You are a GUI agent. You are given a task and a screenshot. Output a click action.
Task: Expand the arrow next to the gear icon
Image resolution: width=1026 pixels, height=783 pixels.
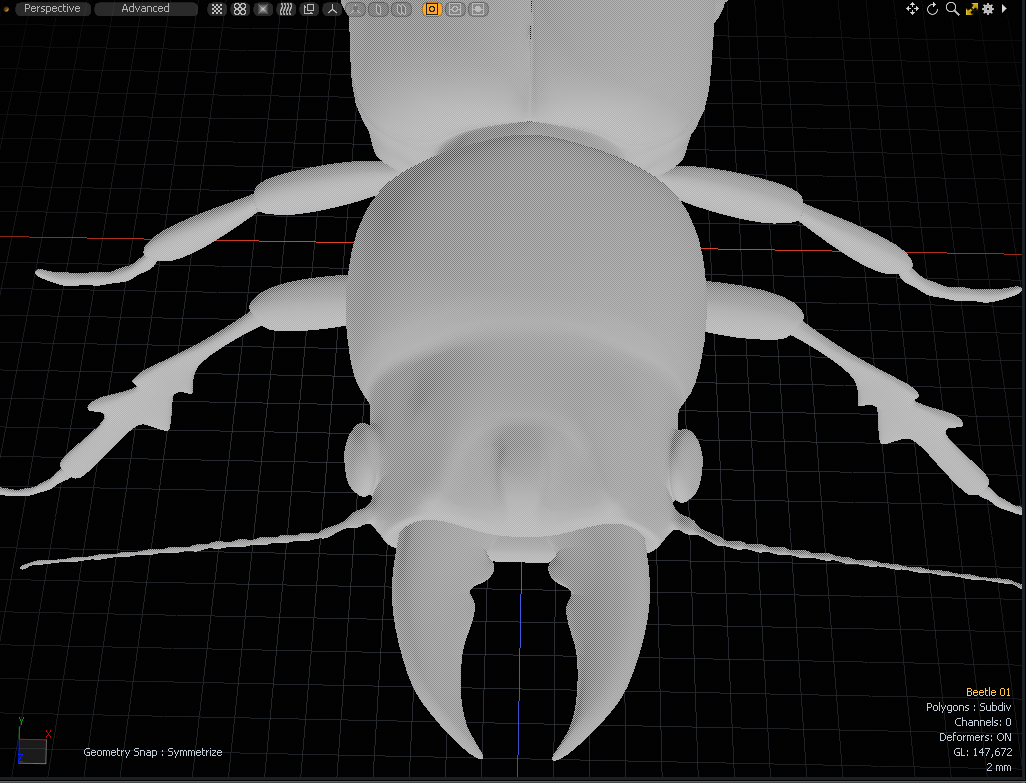(1003, 9)
